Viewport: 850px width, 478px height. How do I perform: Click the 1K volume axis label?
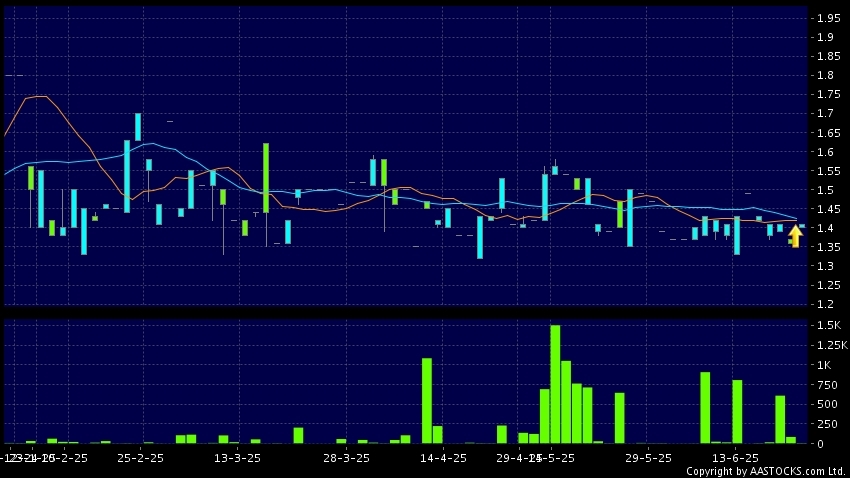click(824, 365)
